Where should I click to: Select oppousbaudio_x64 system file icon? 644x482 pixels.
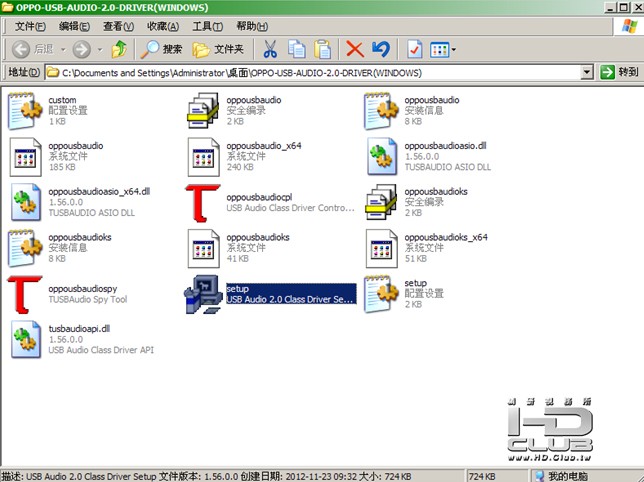coord(203,157)
